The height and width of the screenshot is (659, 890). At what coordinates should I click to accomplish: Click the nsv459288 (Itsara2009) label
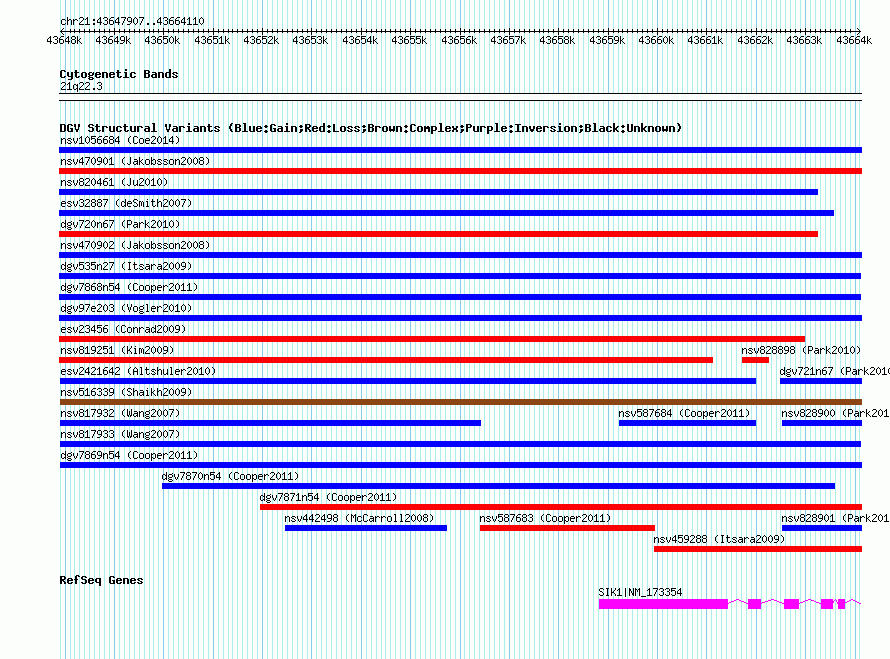coord(719,539)
